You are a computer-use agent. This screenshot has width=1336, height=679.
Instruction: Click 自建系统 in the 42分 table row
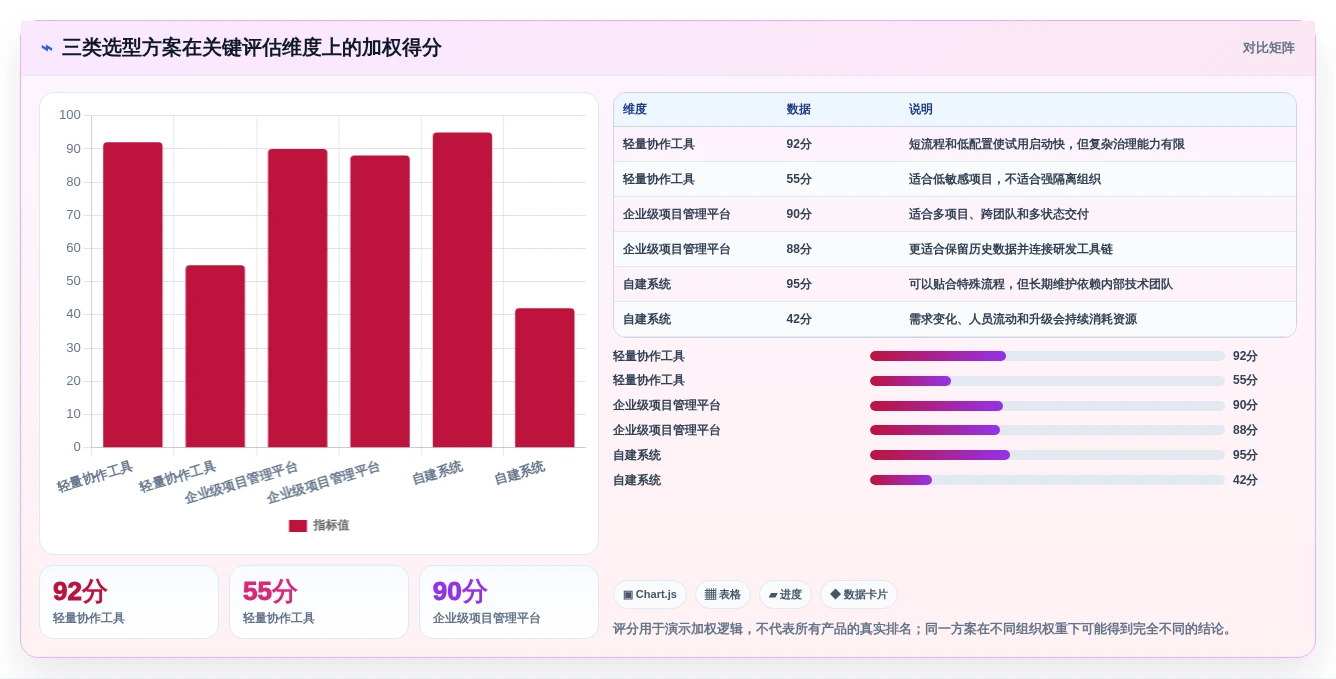[x=647, y=320]
